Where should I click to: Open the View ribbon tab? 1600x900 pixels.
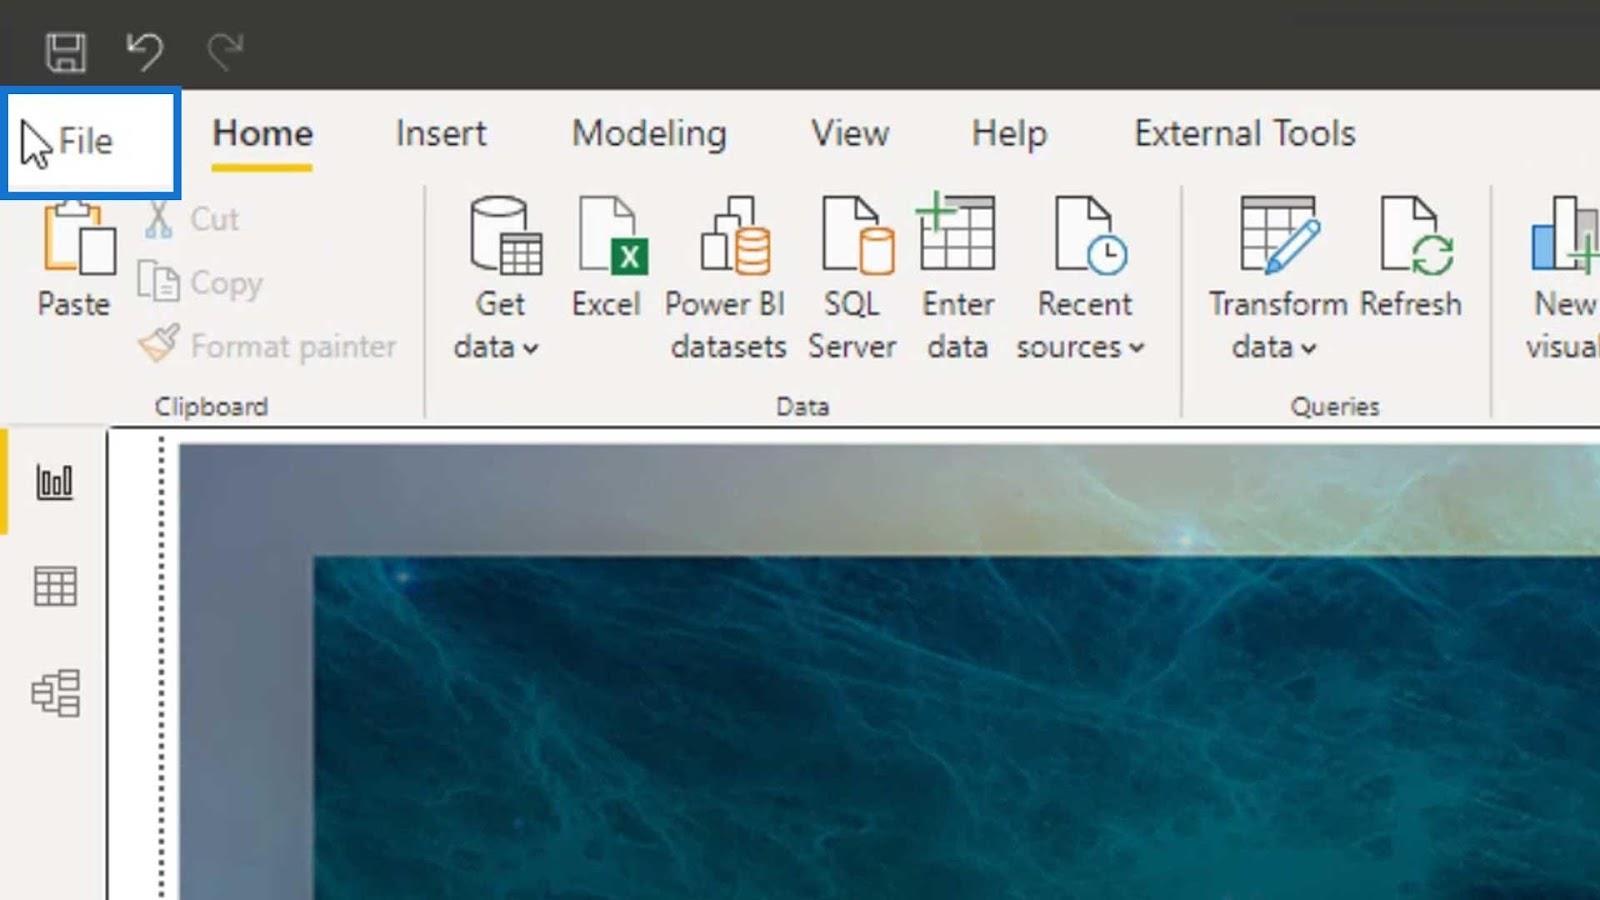[x=850, y=134]
